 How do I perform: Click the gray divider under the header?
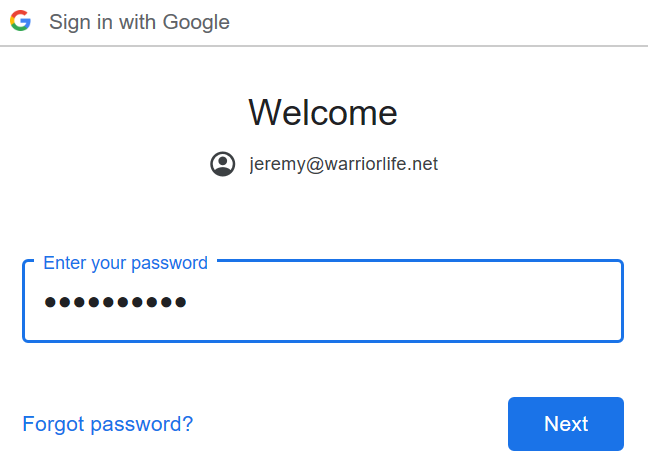324,46
